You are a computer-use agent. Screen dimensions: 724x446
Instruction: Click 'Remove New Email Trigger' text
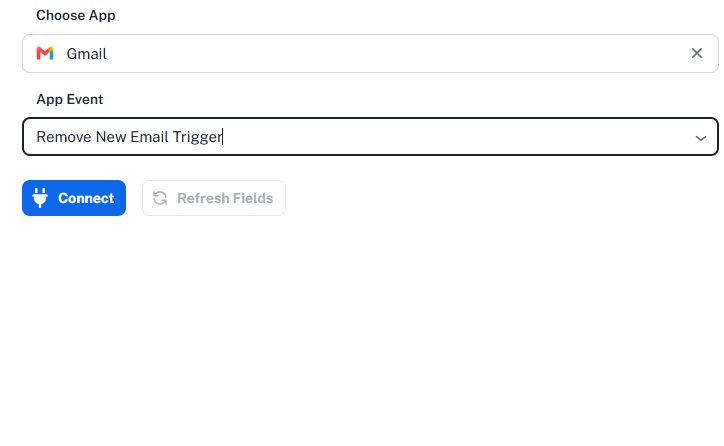129,137
